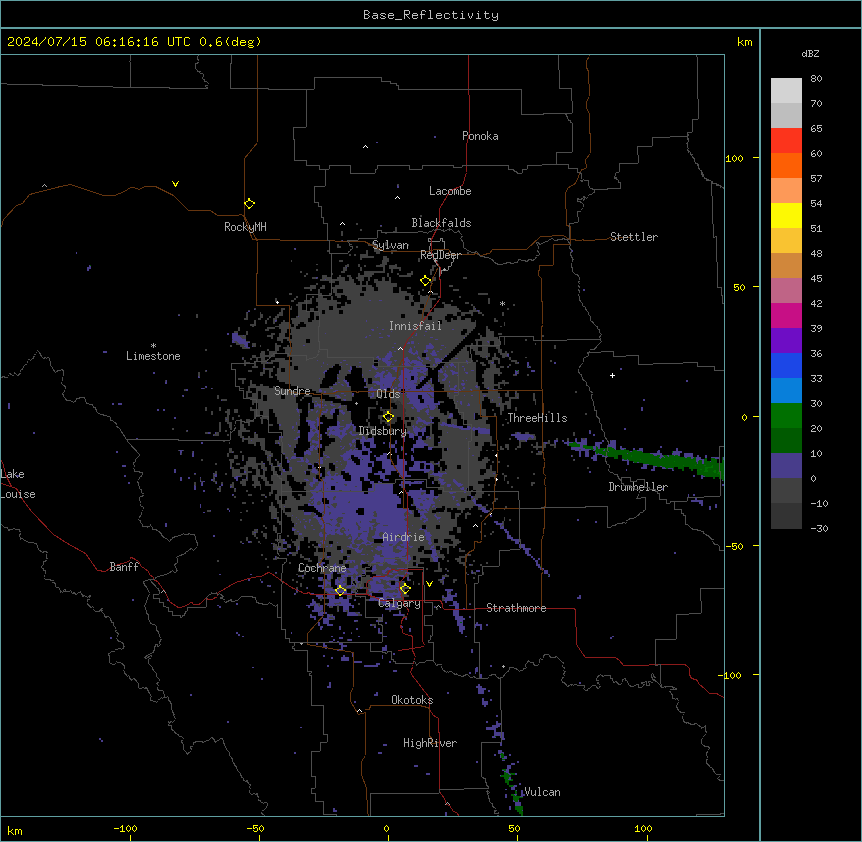Click the yellow v marker northwest of RockyMH
The width and height of the screenshot is (862, 842).
coord(175,184)
